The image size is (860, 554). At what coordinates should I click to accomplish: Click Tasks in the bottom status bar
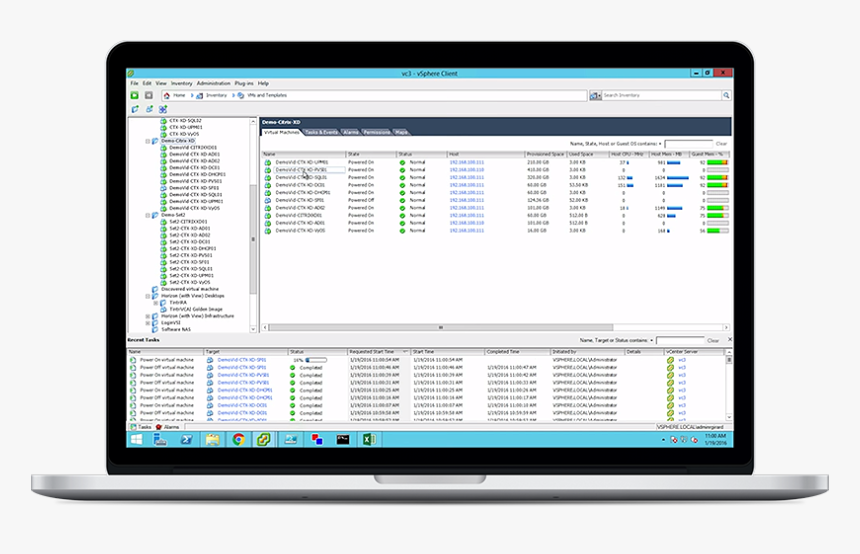click(x=141, y=427)
